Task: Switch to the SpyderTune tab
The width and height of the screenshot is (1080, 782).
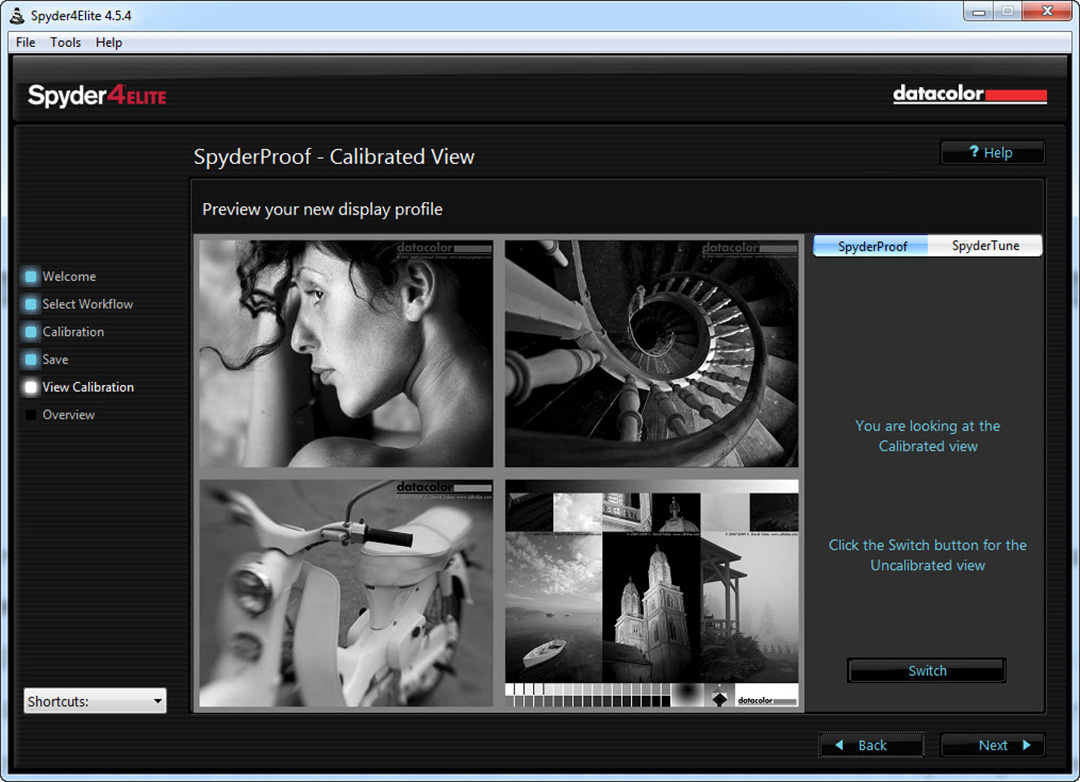Action: (x=985, y=246)
